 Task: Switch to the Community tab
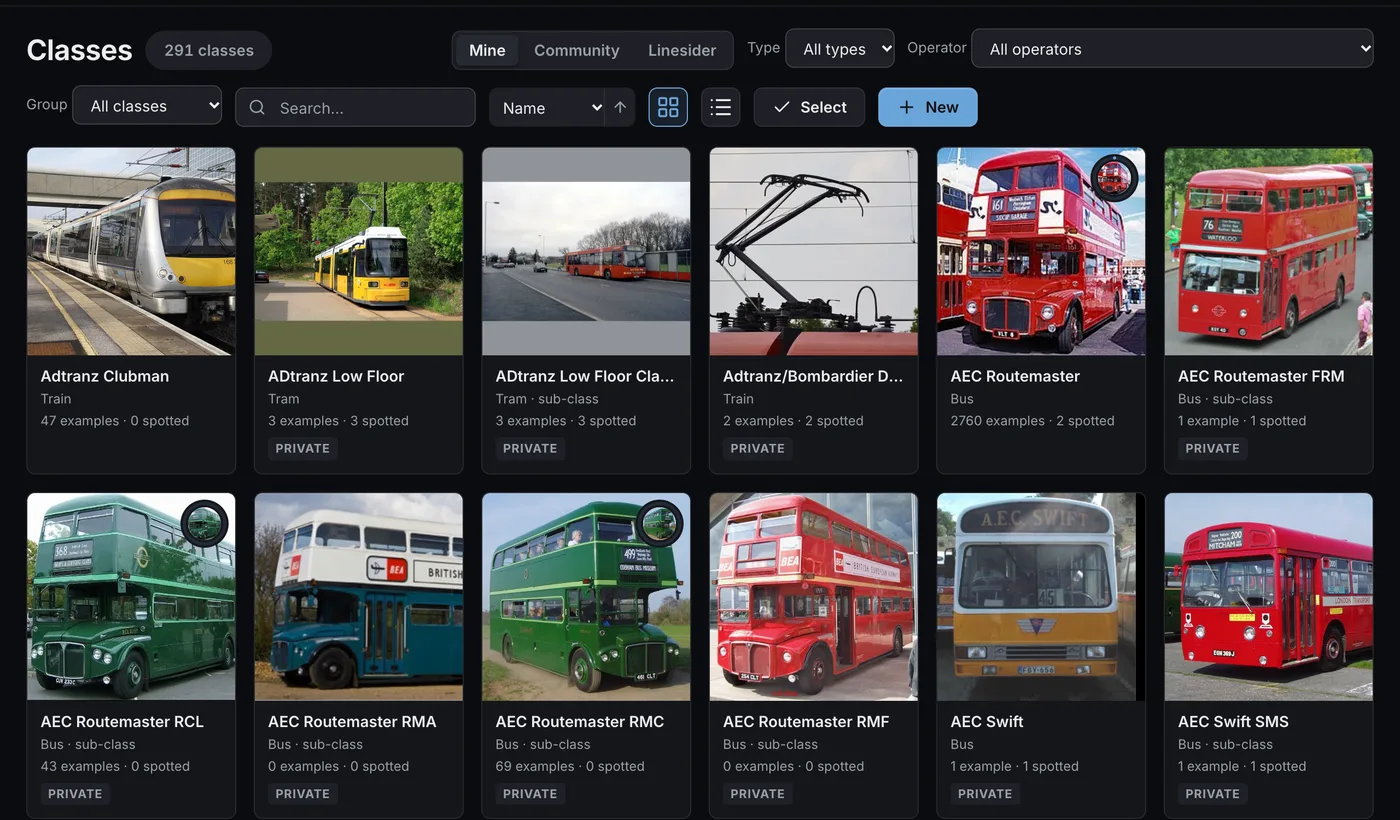coord(577,50)
